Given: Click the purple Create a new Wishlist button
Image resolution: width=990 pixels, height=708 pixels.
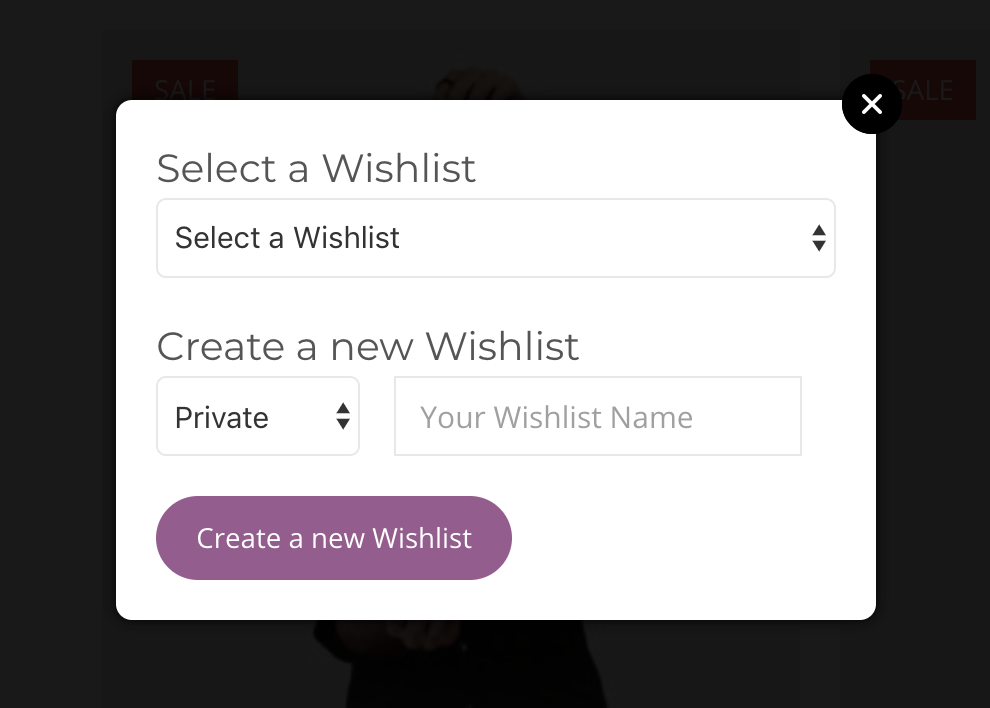Looking at the screenshot, I should [x=334, y=538].
